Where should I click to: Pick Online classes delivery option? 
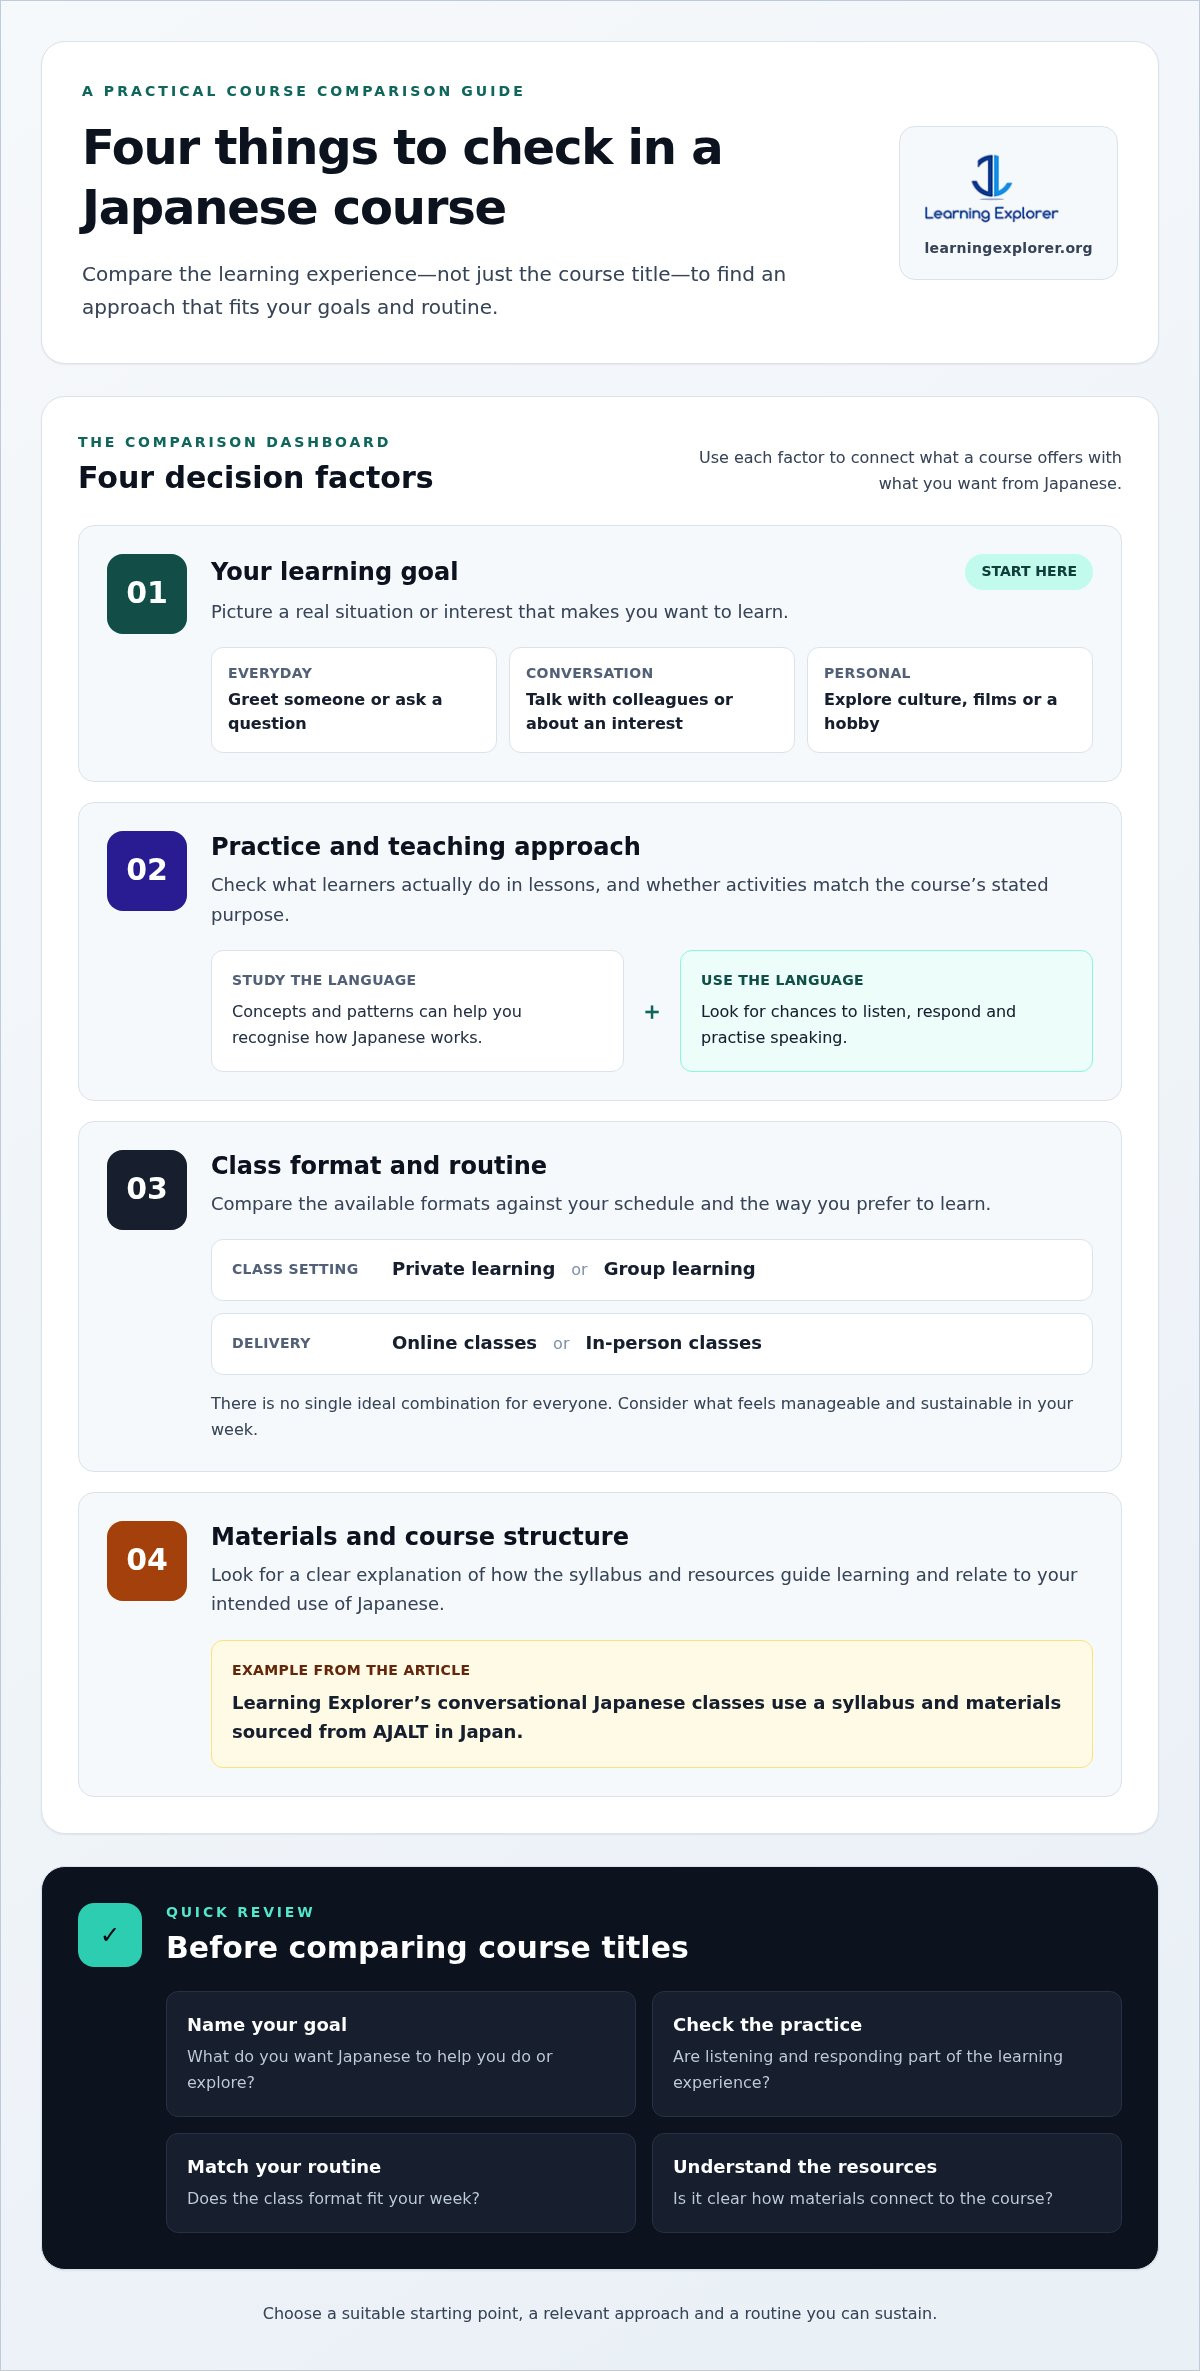pyautogui.click(x=464, y=1343)
